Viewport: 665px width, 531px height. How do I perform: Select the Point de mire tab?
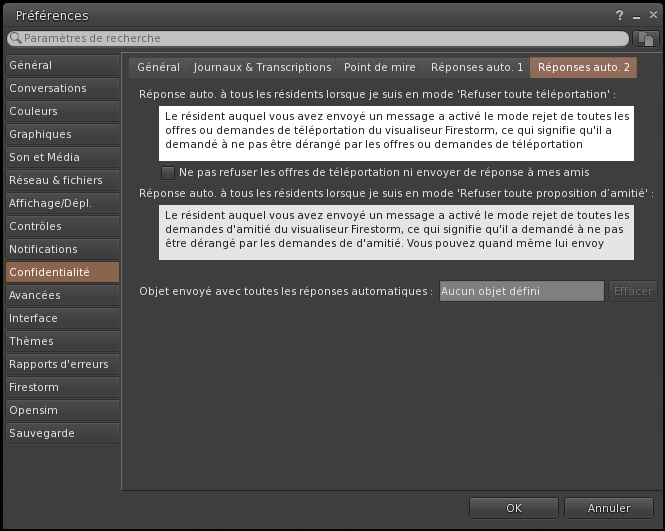(379, 67)
